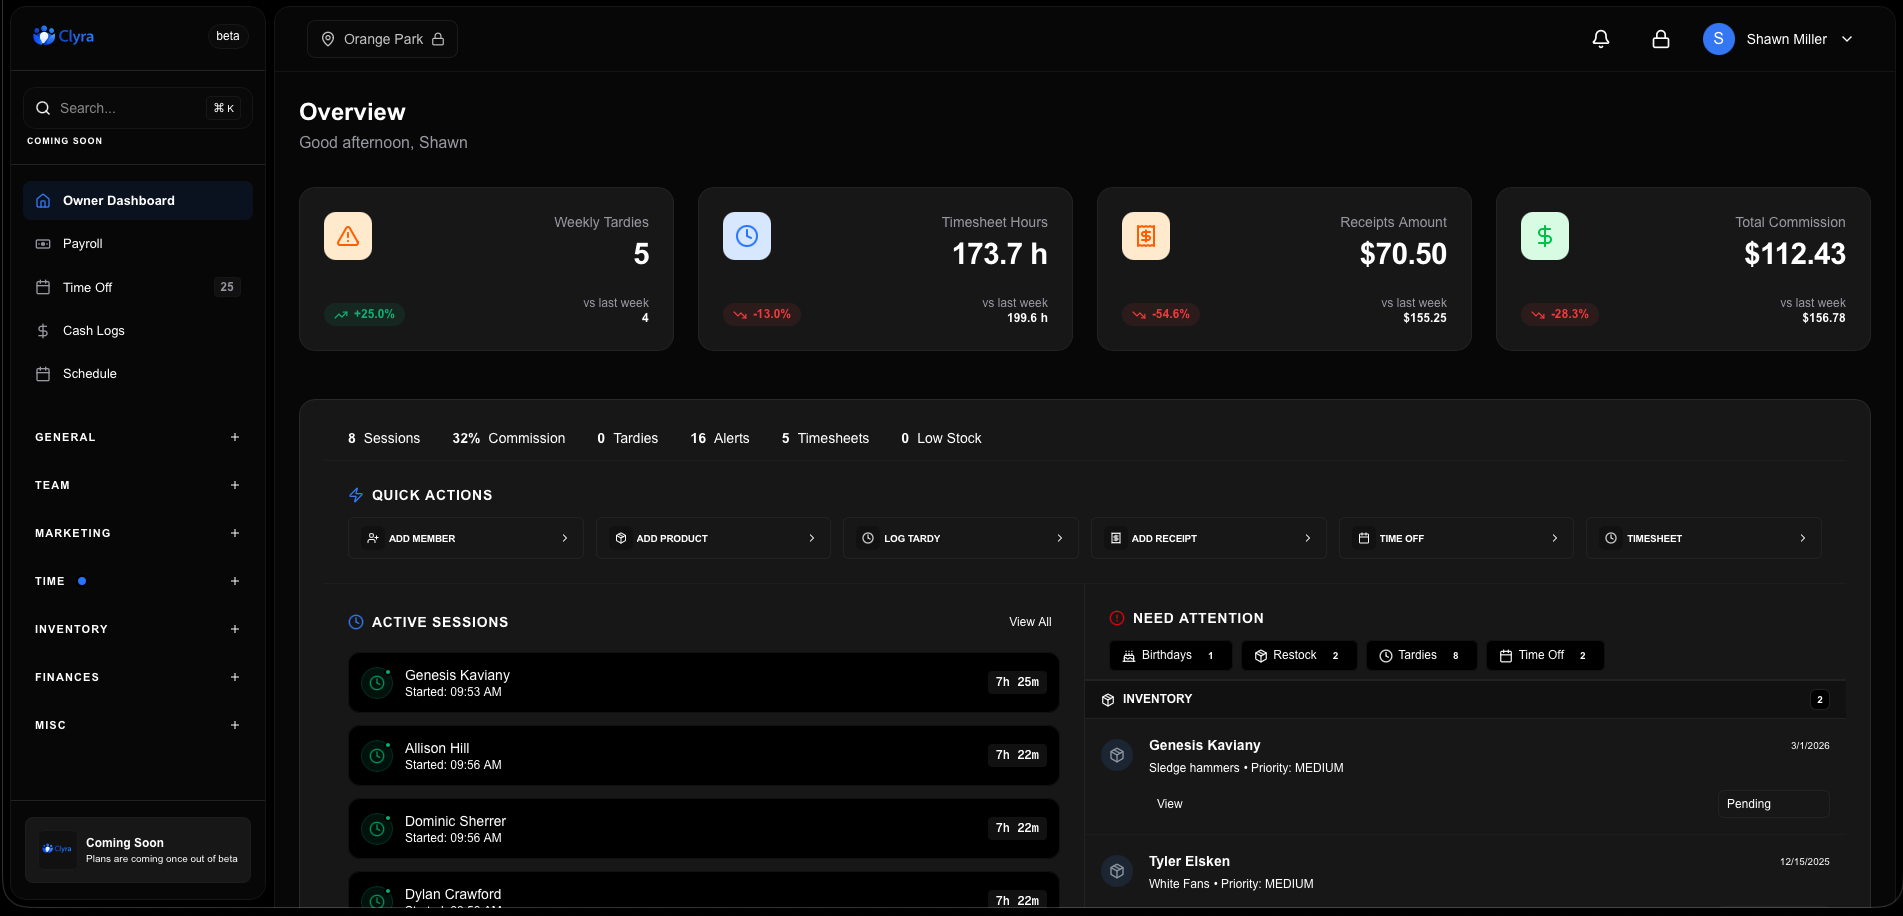Click the +25.0% trend badge on Weekly Tardies
The height and width of the screenshot is (916, 1903).
click(x=364, y=313)
